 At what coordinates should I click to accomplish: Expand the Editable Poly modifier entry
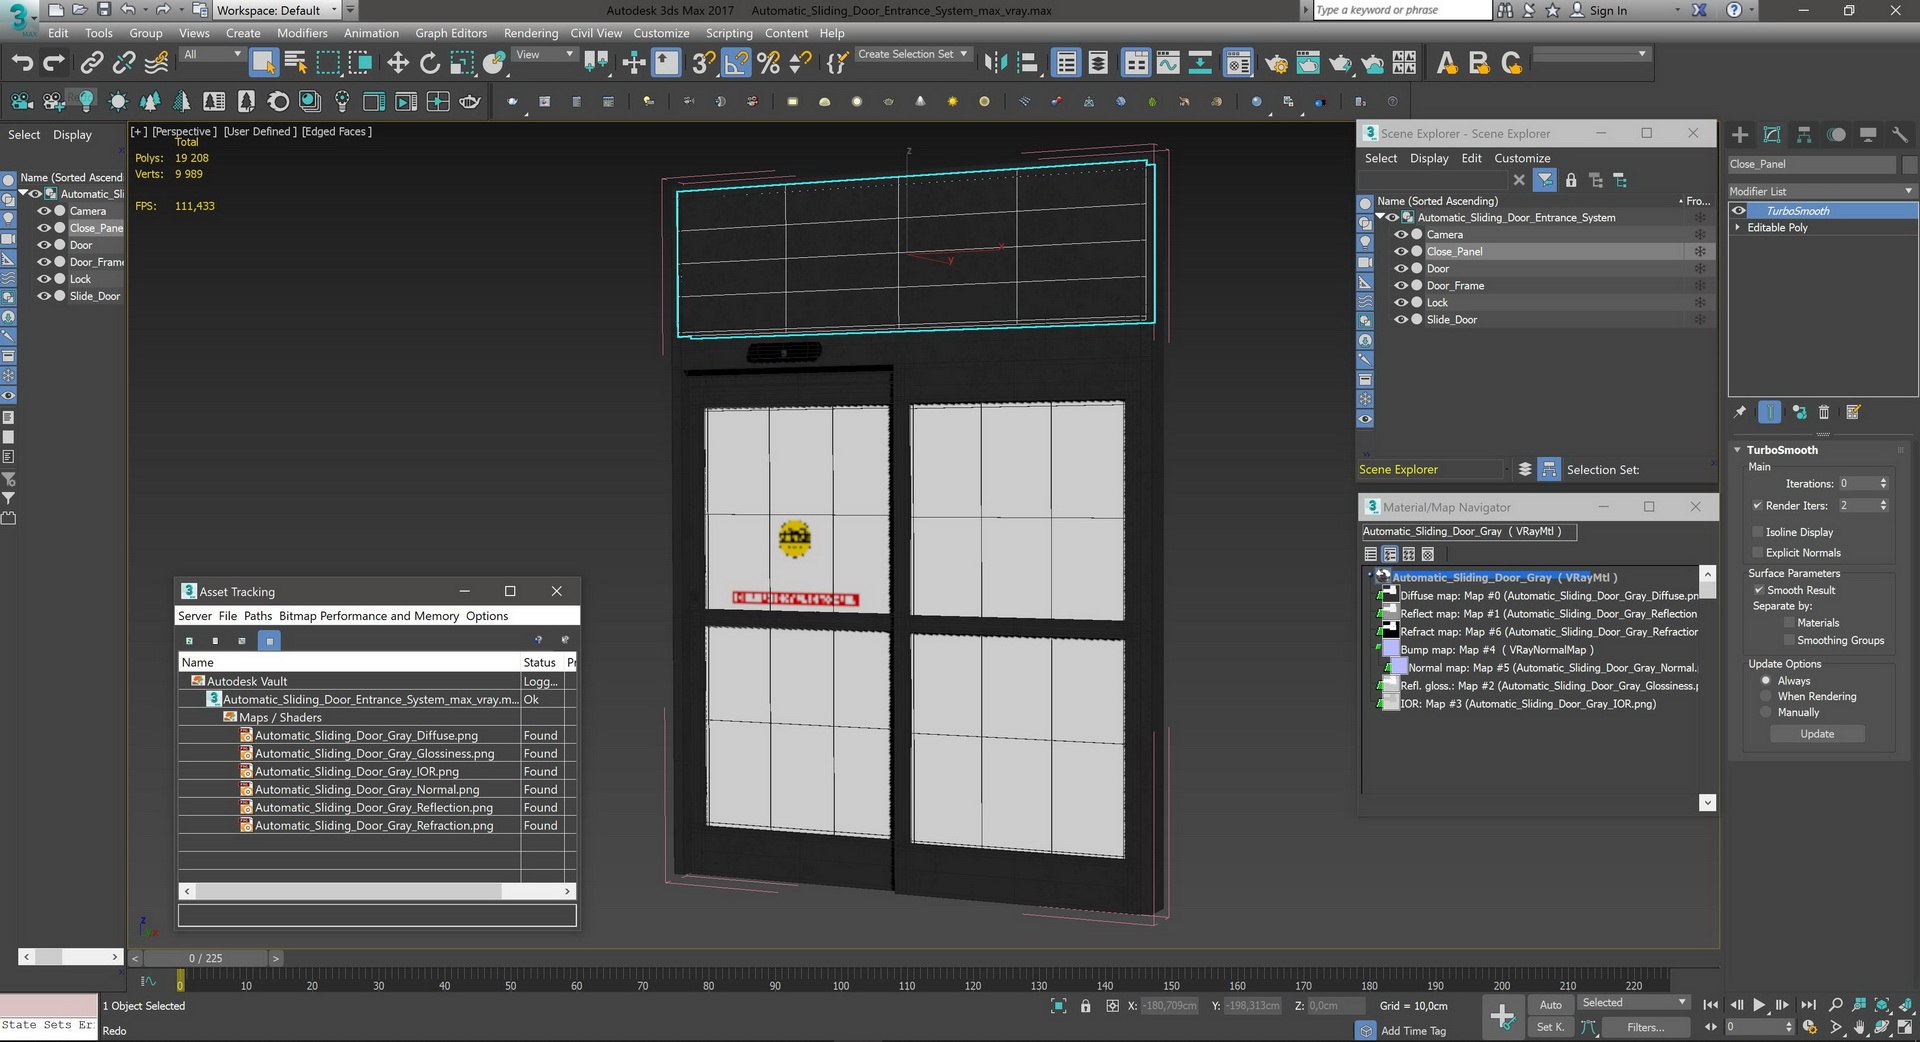coord(1738,228)
